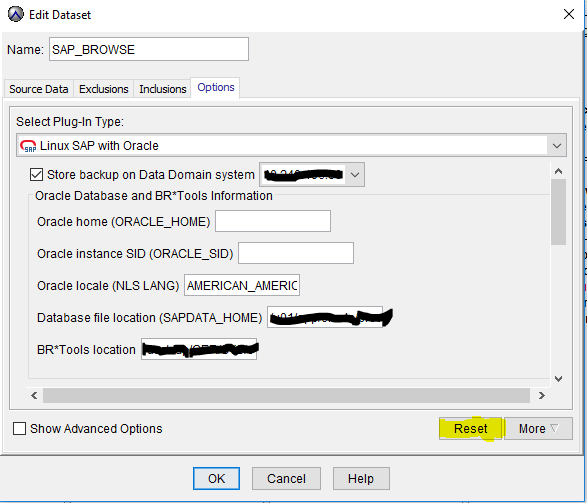Switch to the Inclusions tab
Viewport: 587px width, 503px height.
click(x=162, y=89)
